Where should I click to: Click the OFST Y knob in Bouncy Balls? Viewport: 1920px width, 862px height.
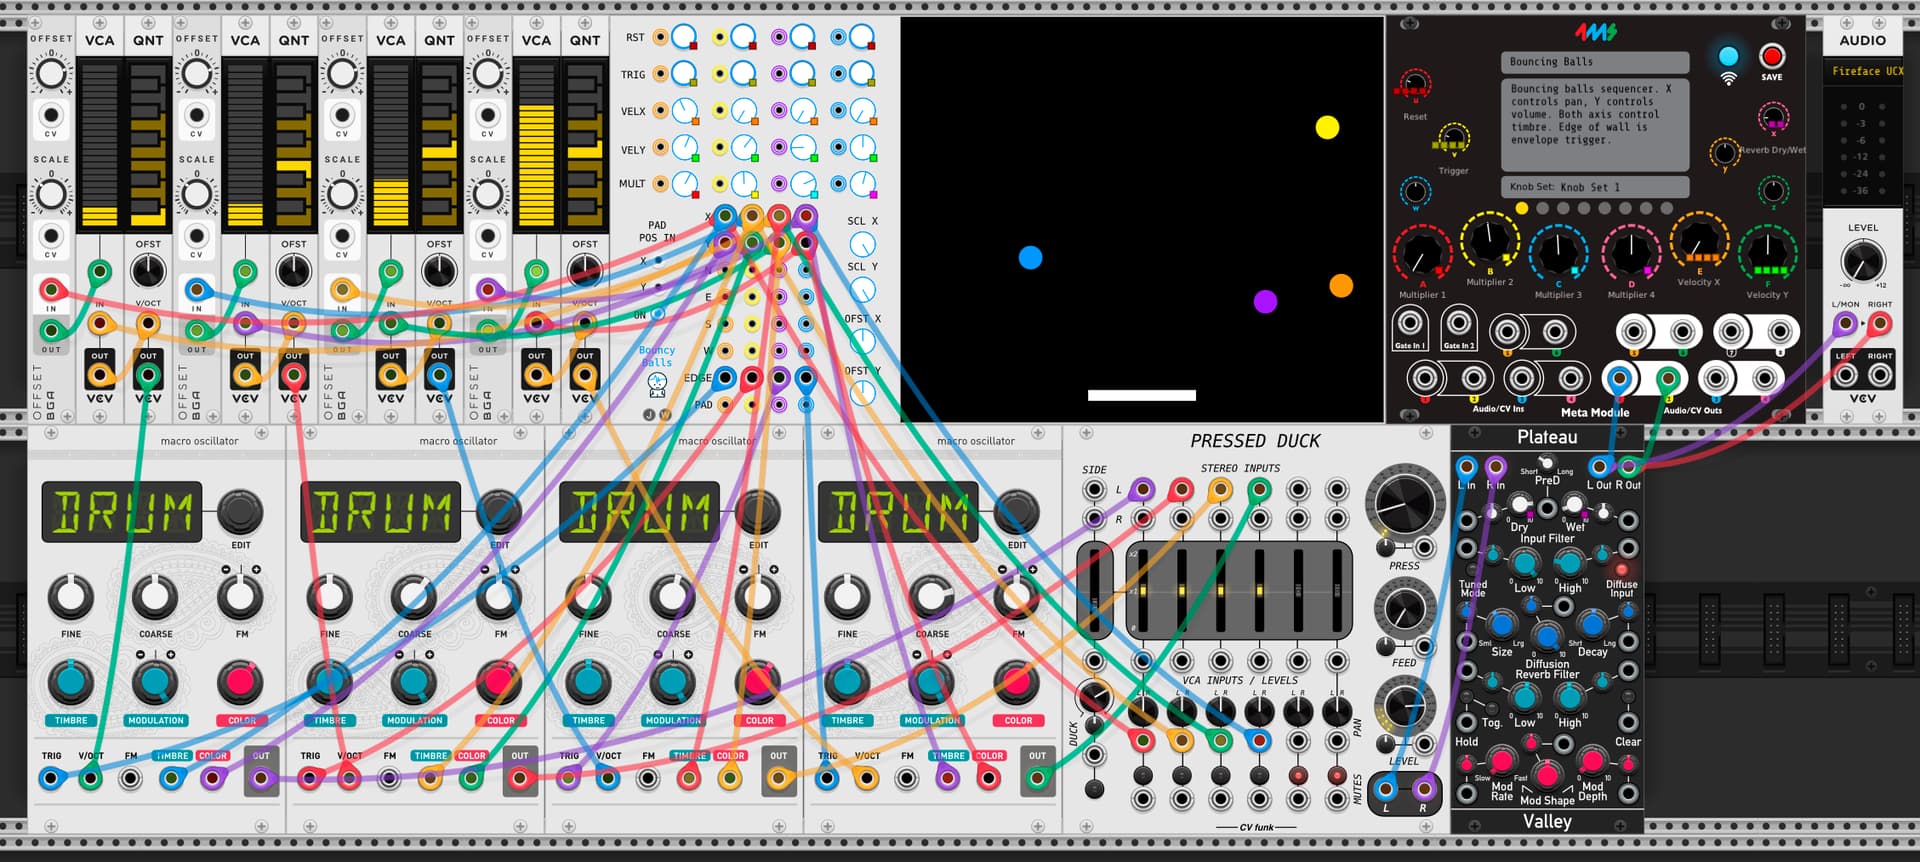(x=862, y=393)
